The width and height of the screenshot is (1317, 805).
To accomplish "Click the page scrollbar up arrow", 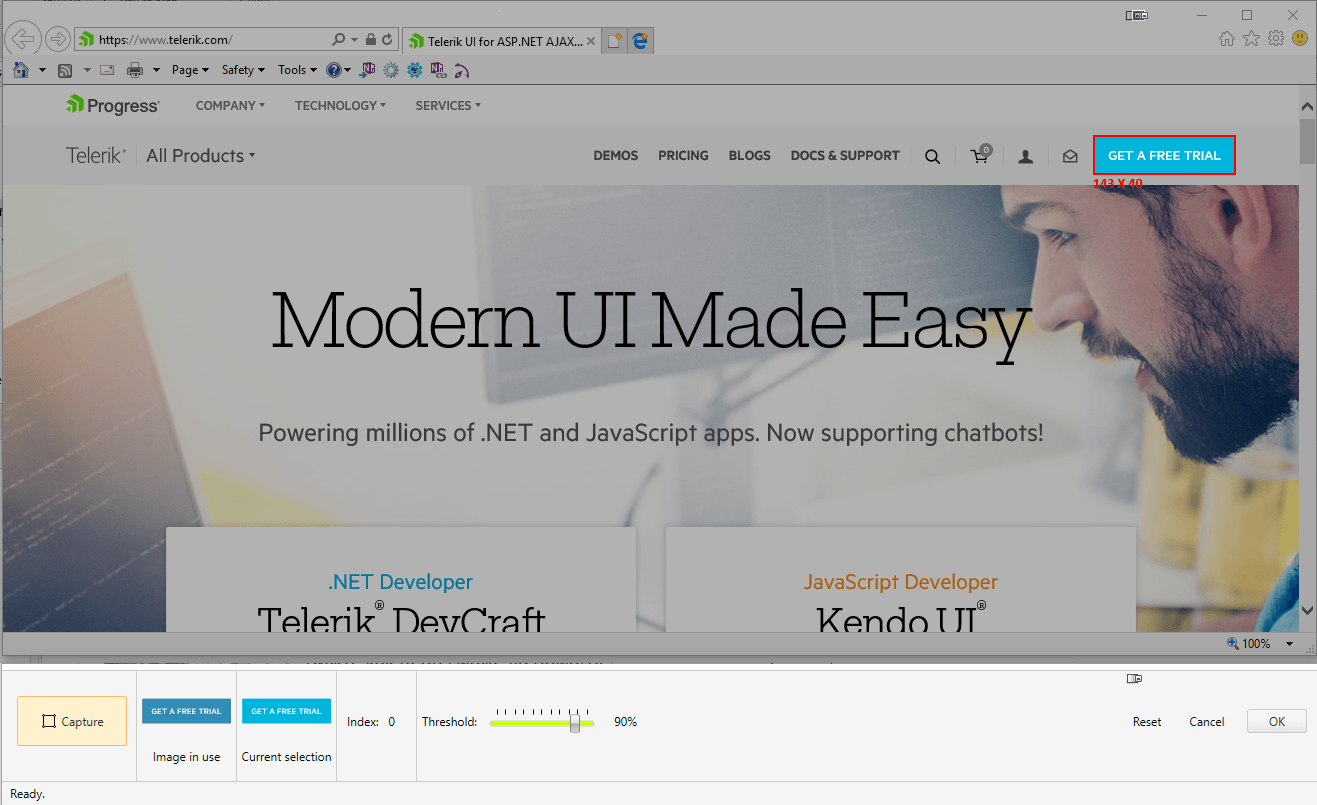I will coord(1307,106).
